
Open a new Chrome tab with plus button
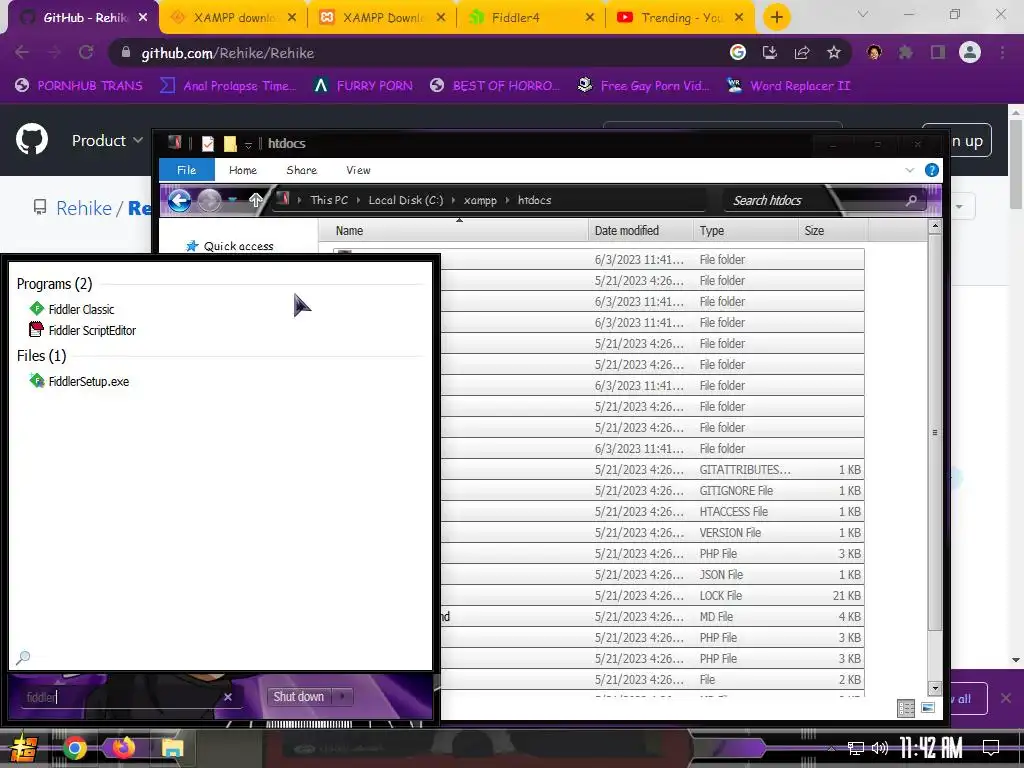click(x=776, y=18)
